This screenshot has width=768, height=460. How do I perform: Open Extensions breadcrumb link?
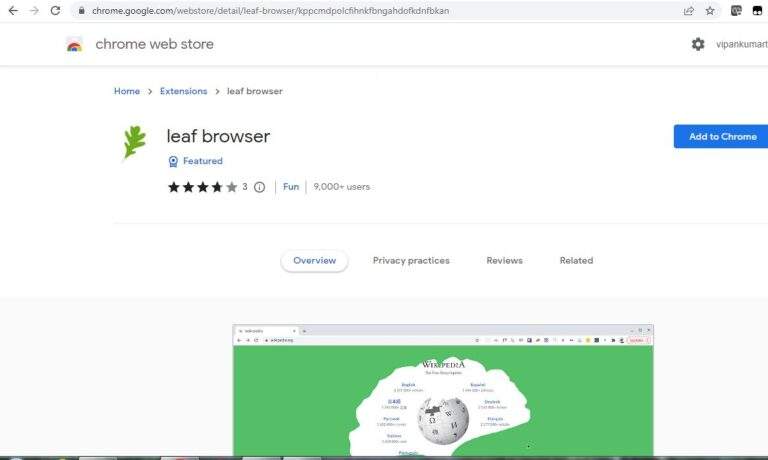coord(184,91)
